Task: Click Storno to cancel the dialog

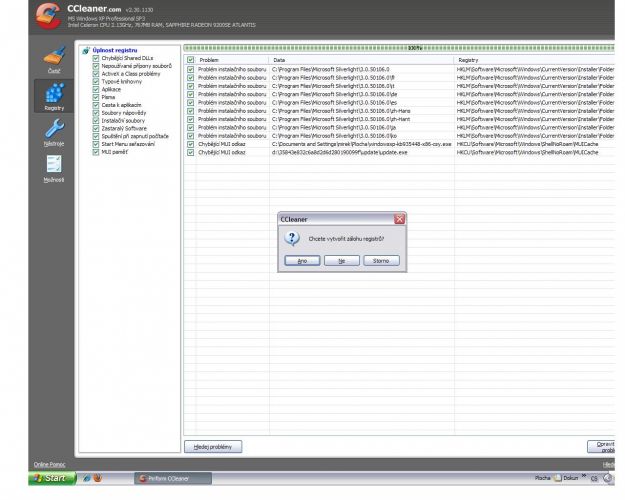Action: point(381,260)
